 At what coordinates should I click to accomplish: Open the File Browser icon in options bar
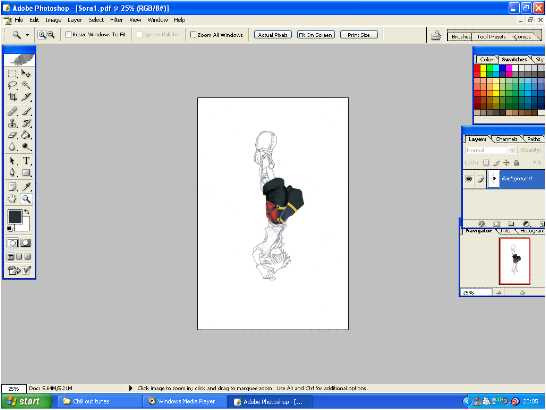coord(436,36)
